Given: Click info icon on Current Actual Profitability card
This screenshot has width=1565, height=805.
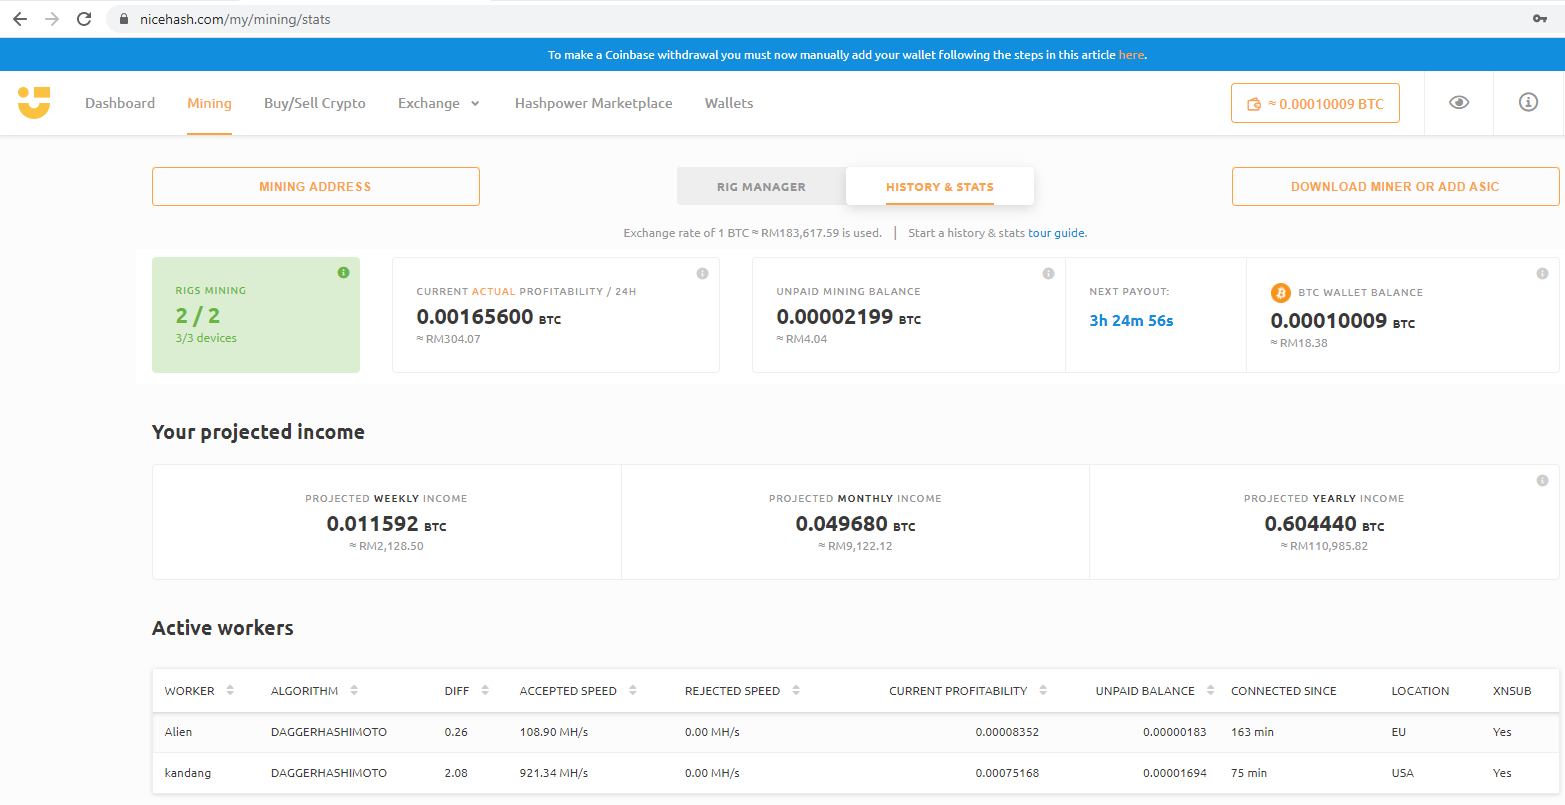Looking at the screenshot, I should pos(702,274).
